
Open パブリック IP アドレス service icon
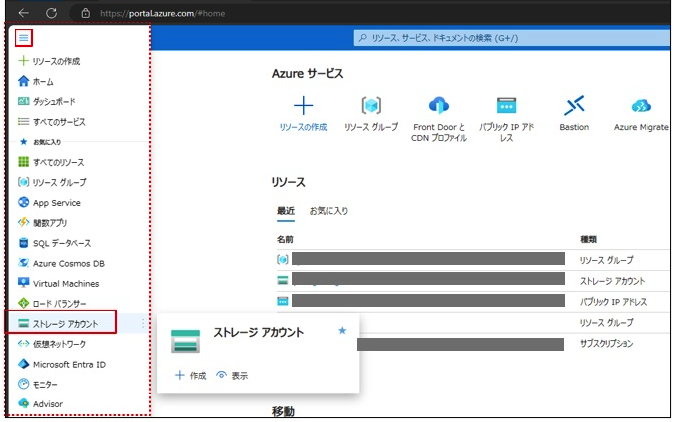point(506,106)
